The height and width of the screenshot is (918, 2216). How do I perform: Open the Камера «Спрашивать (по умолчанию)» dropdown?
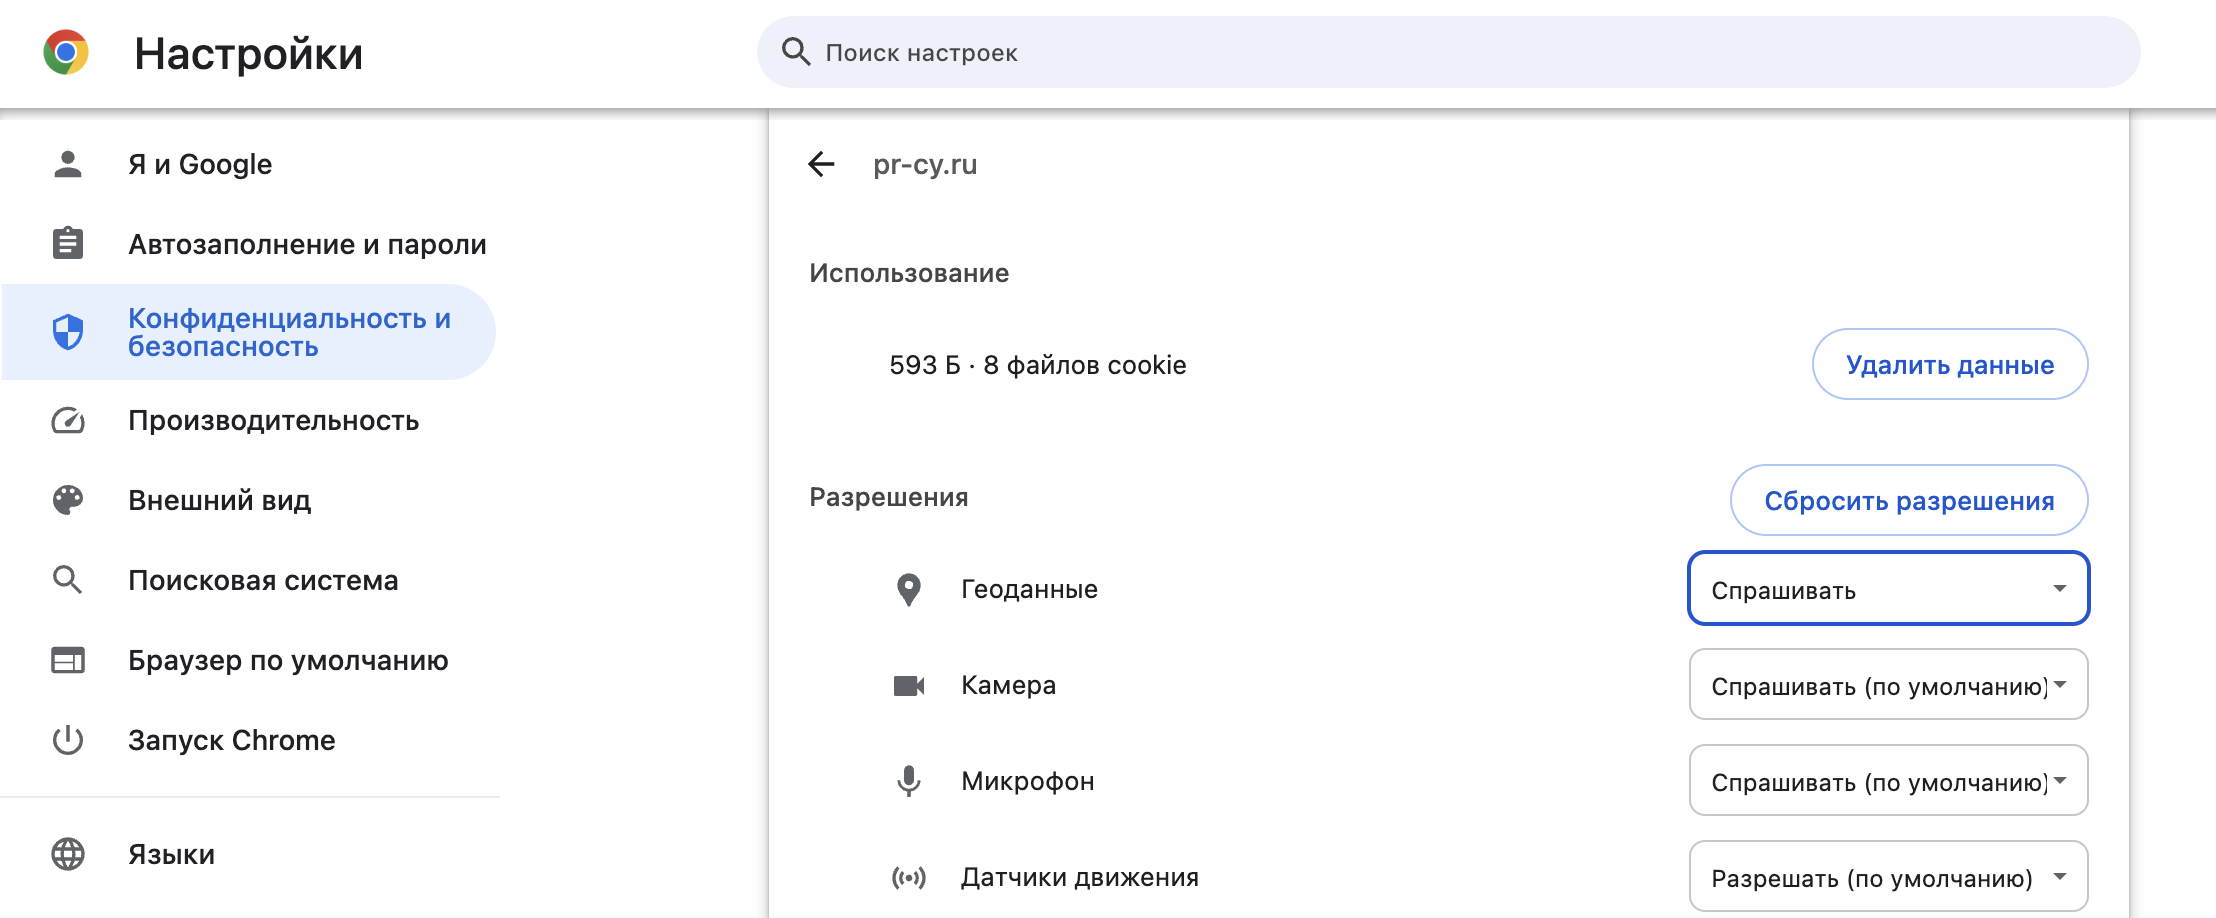coord(1888,685)
